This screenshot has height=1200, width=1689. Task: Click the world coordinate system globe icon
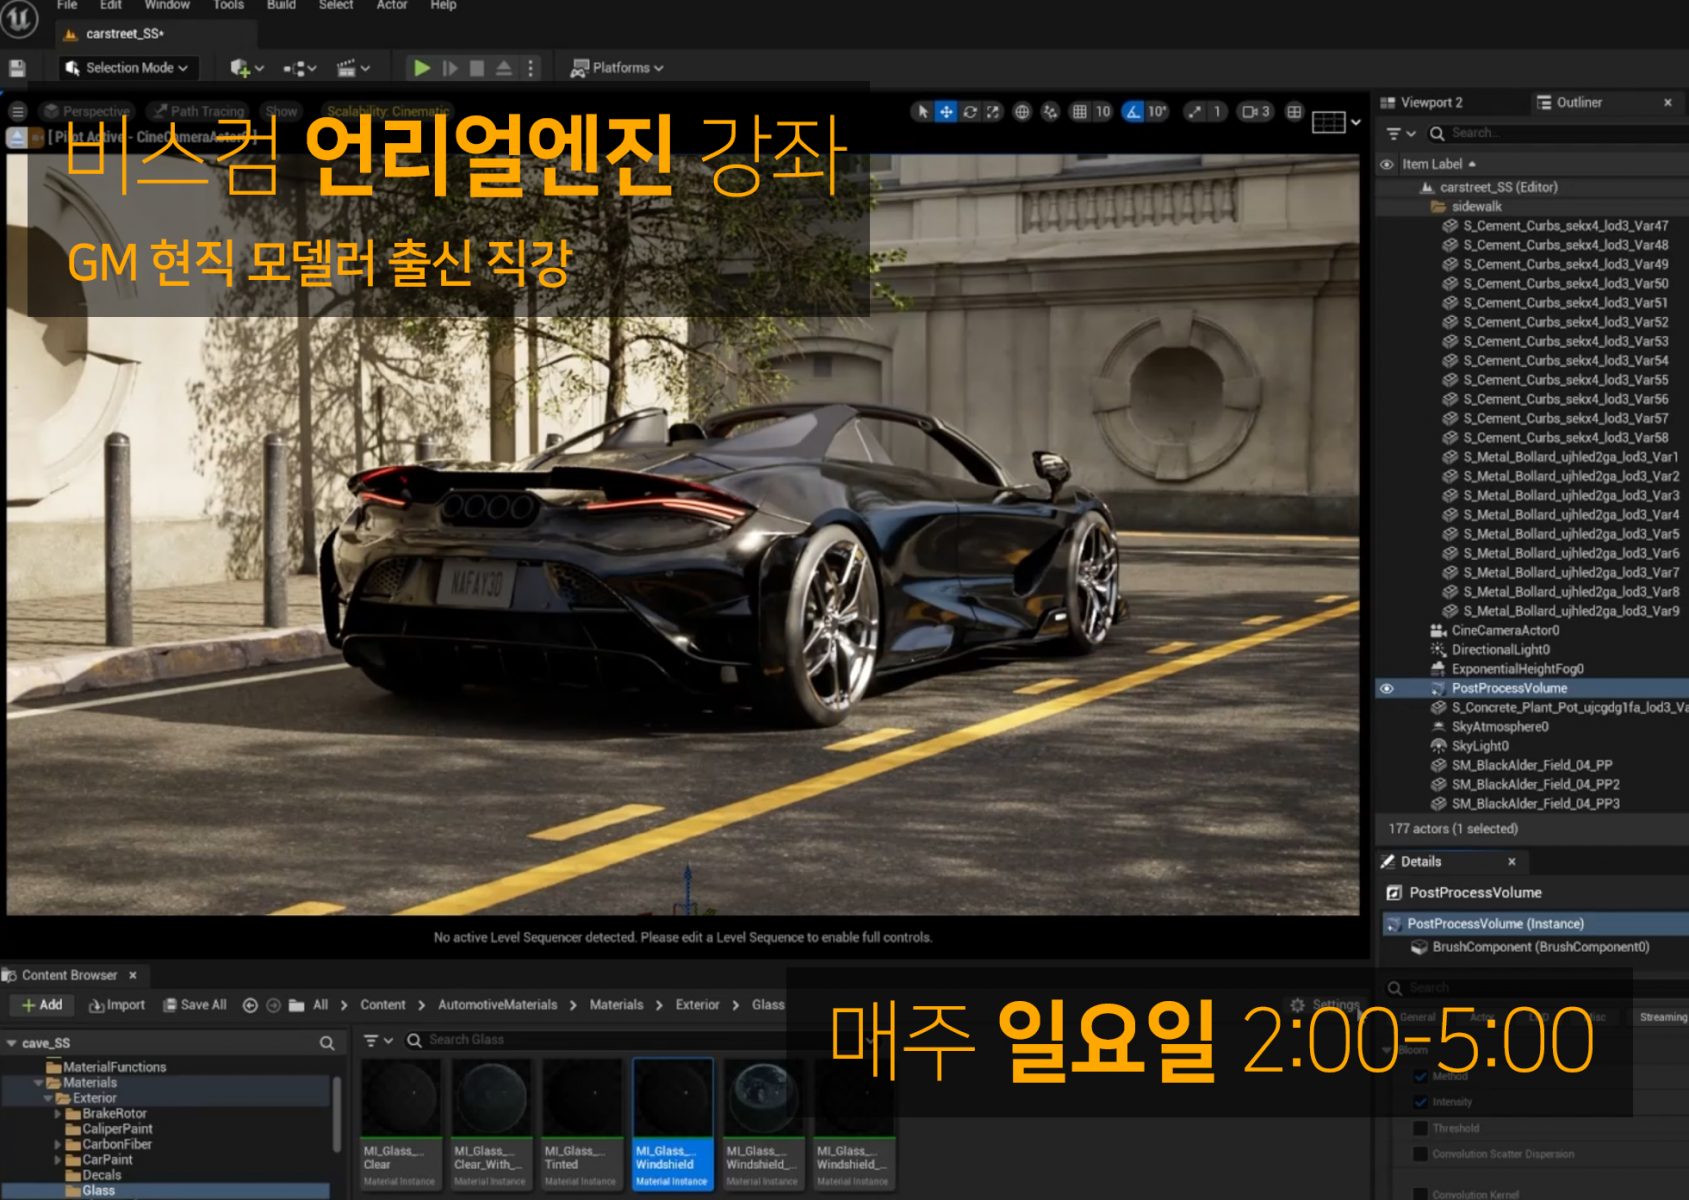1022,112
